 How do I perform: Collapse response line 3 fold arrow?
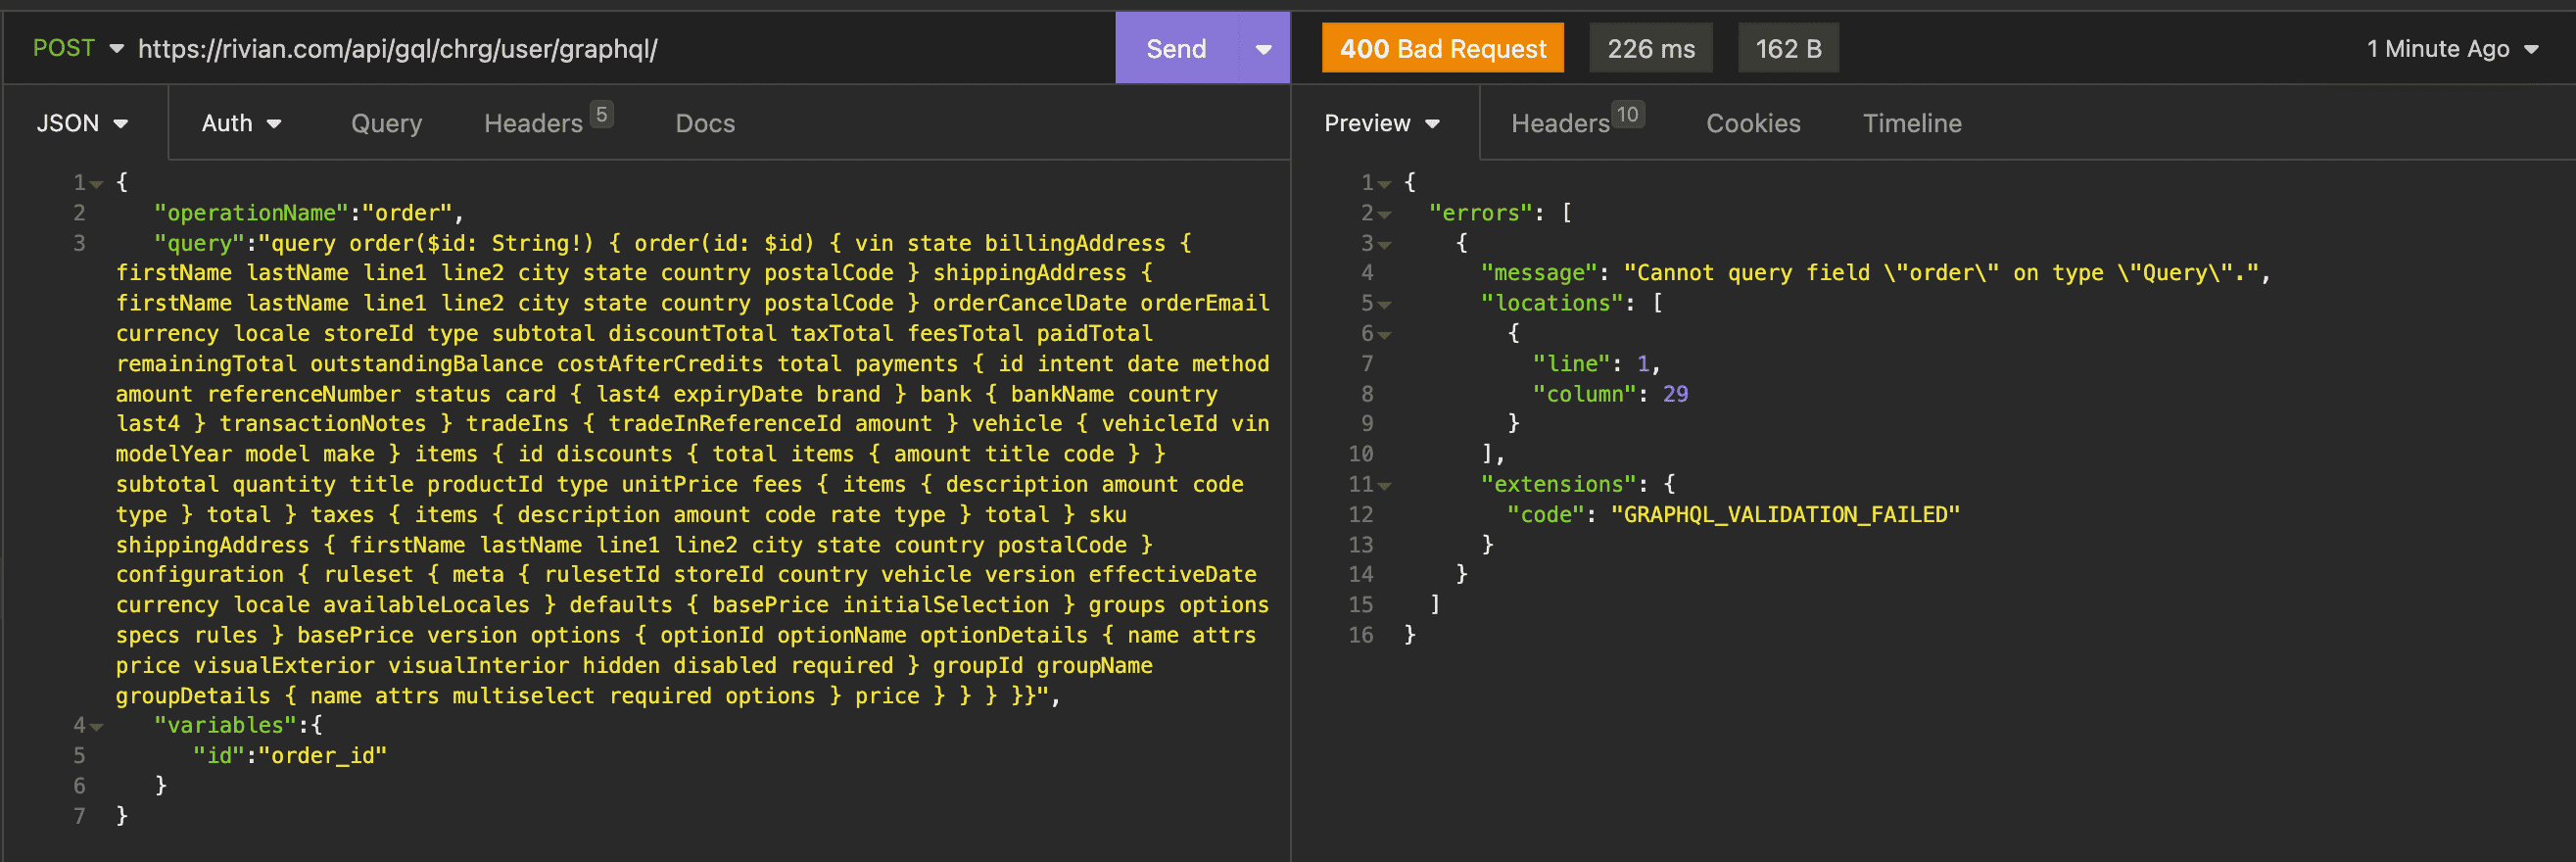click(1385, 244)
